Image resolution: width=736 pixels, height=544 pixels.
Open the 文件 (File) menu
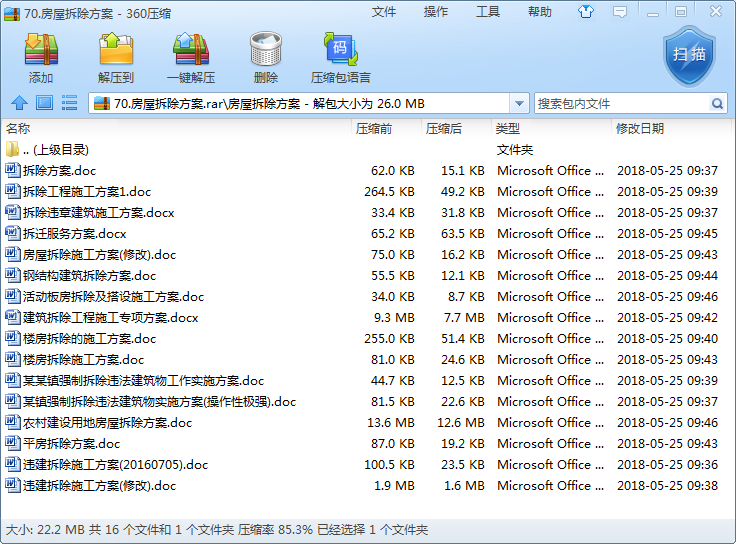[384, 12]
